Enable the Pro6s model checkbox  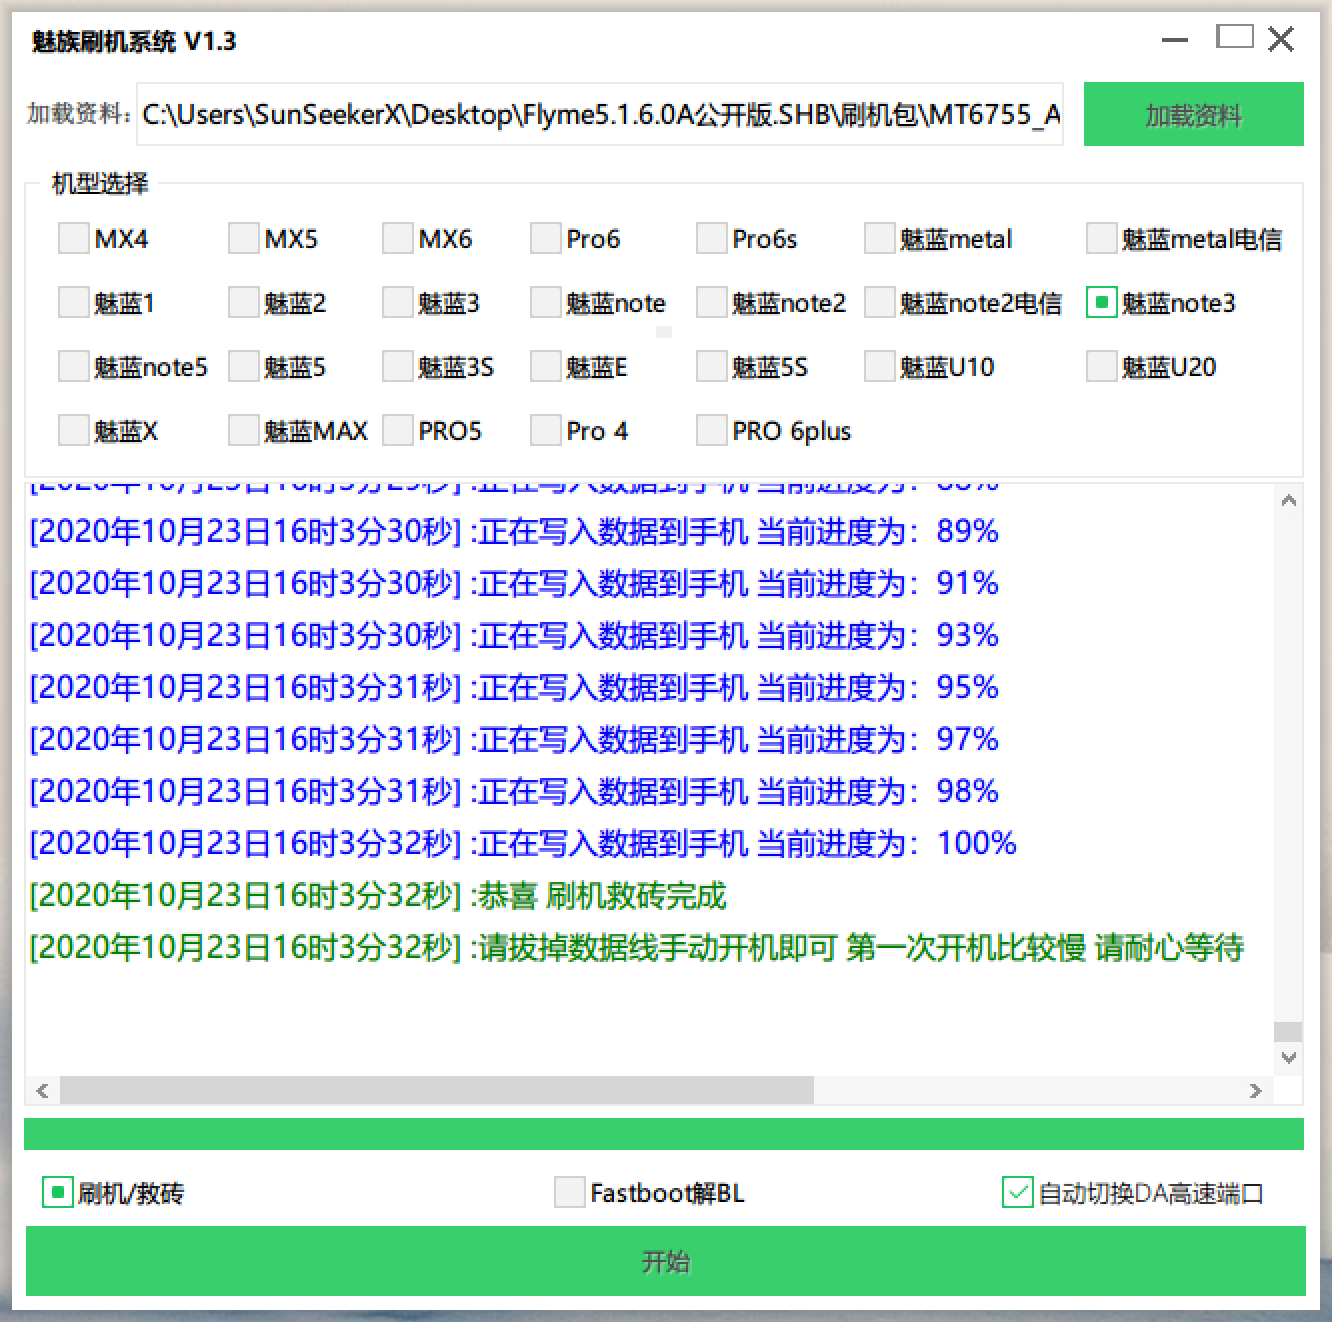click(x=711, y=239)
